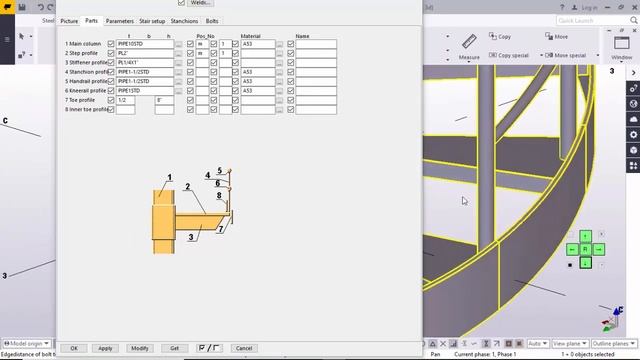Expand the Window dropdown arrow
This screenshot has height=360, width=640.
click(x=622, y=62)
